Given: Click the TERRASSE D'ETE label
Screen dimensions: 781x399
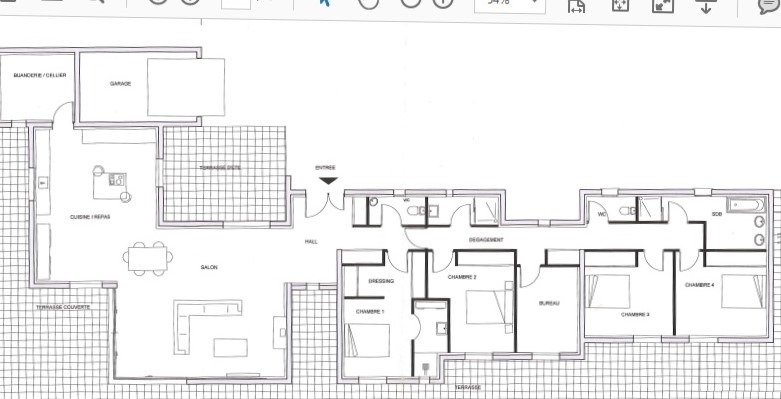Looking at the screenshot, I should click(220, 168).
